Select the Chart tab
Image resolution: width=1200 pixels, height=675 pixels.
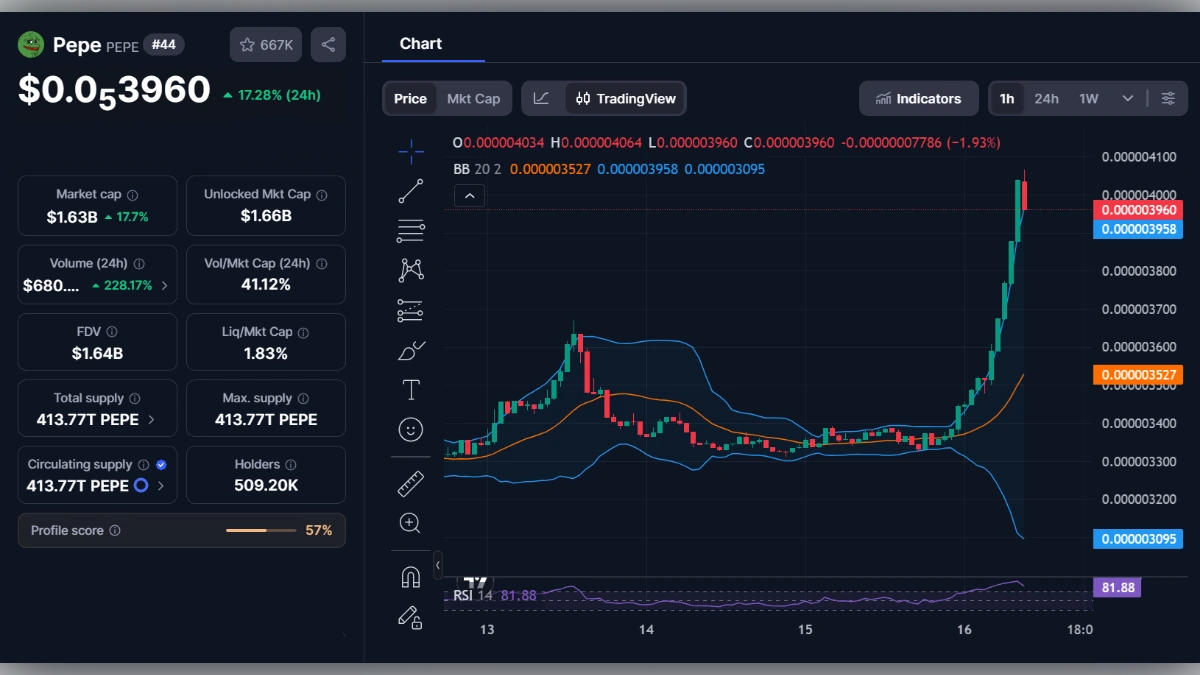[421, 43]
